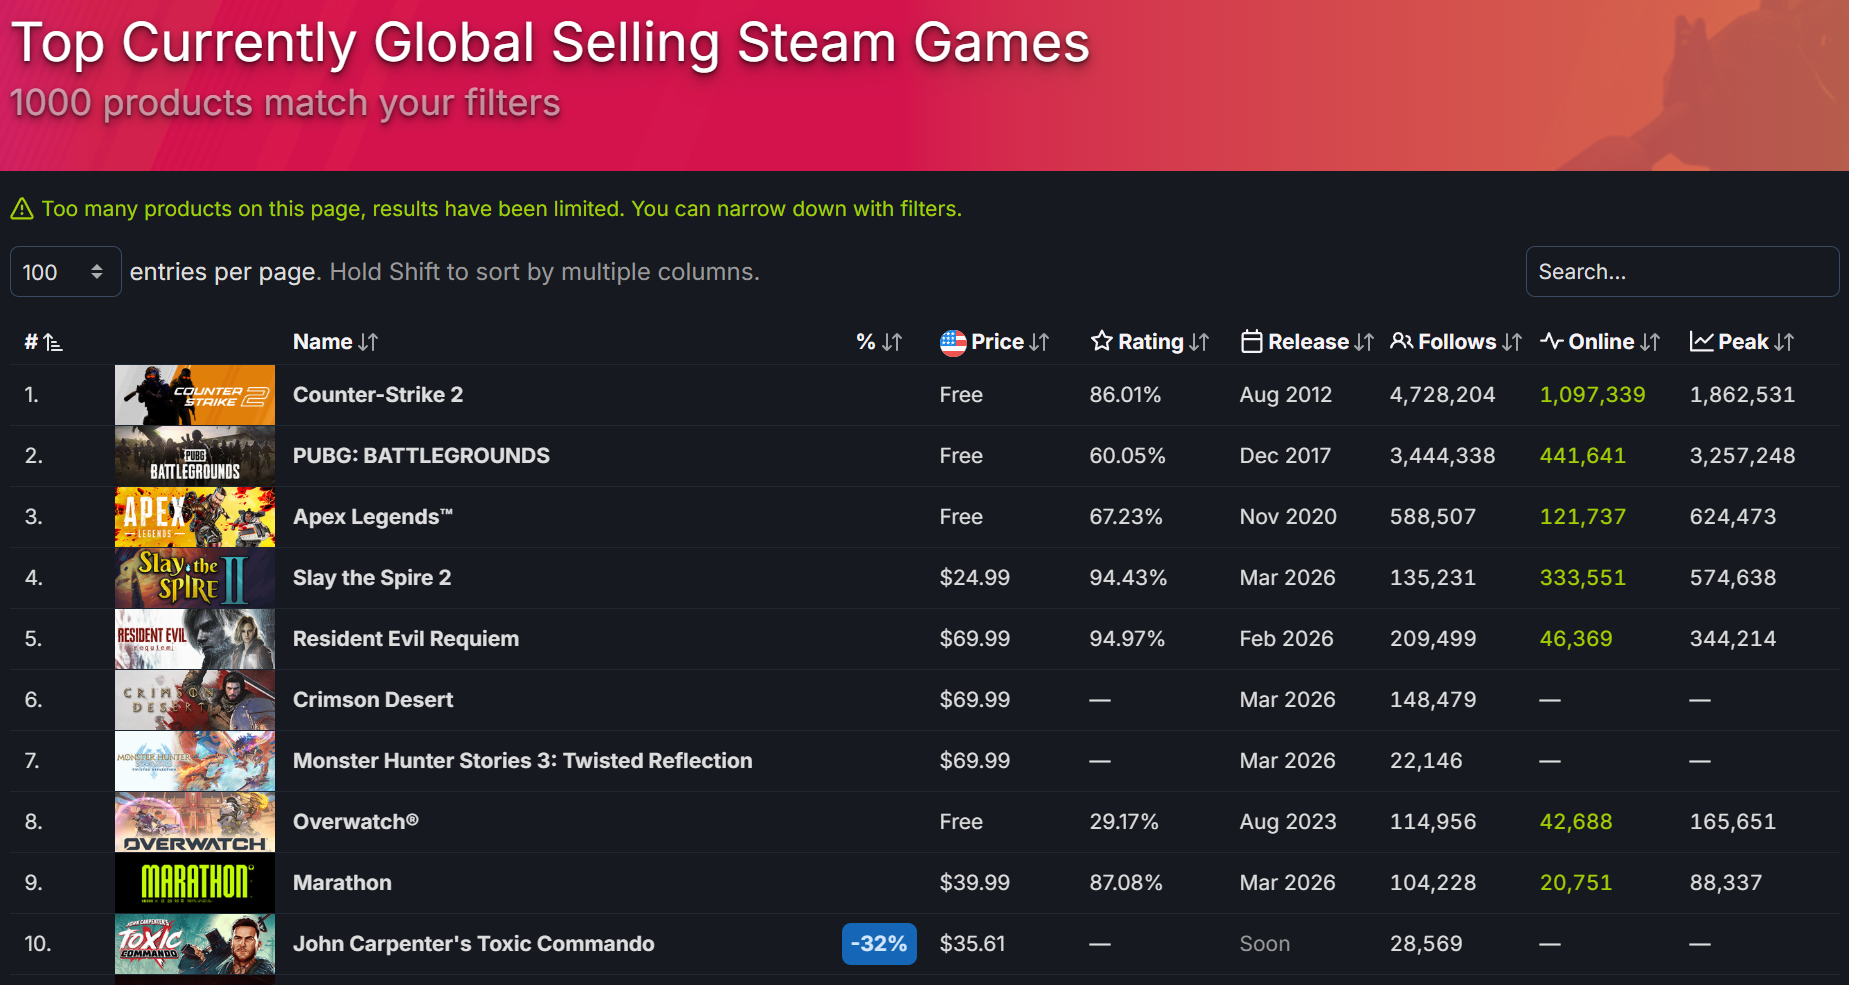Open Resident Evil Requiem page

click(x=405, y=639)
